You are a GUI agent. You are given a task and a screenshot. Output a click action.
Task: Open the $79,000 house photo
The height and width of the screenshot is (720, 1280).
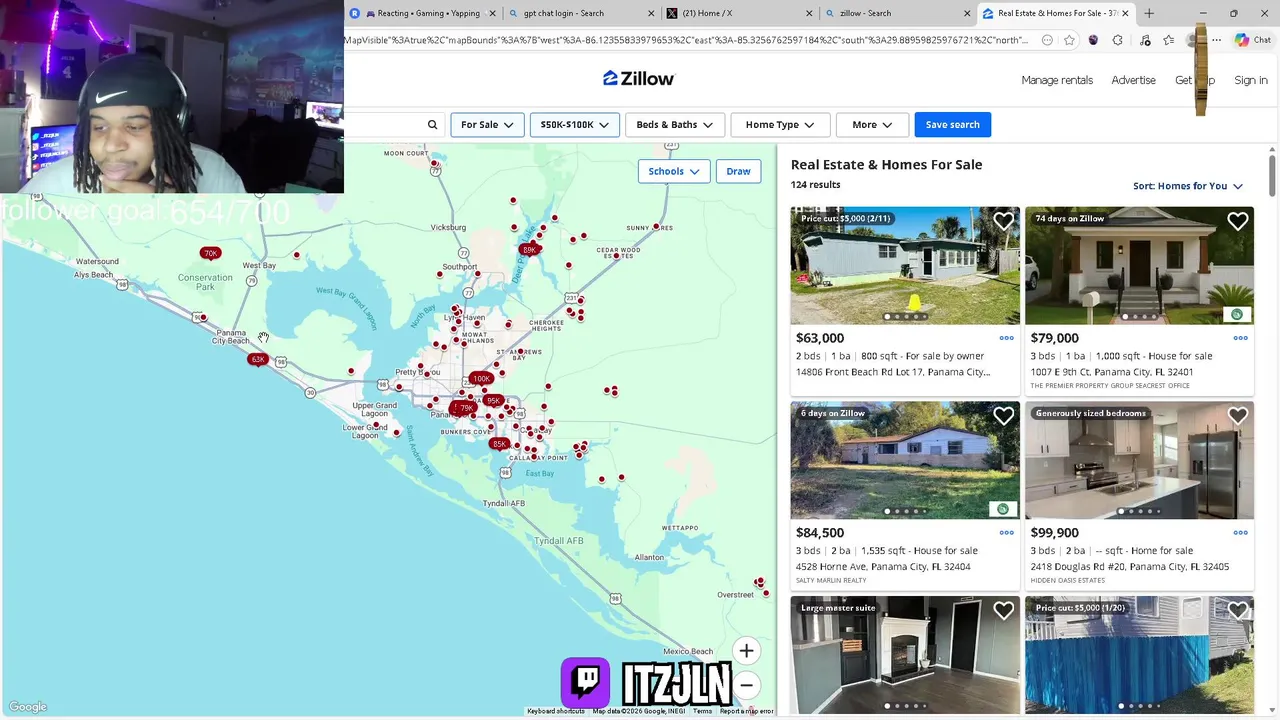pyautogui.click(x=1139, y=265)
